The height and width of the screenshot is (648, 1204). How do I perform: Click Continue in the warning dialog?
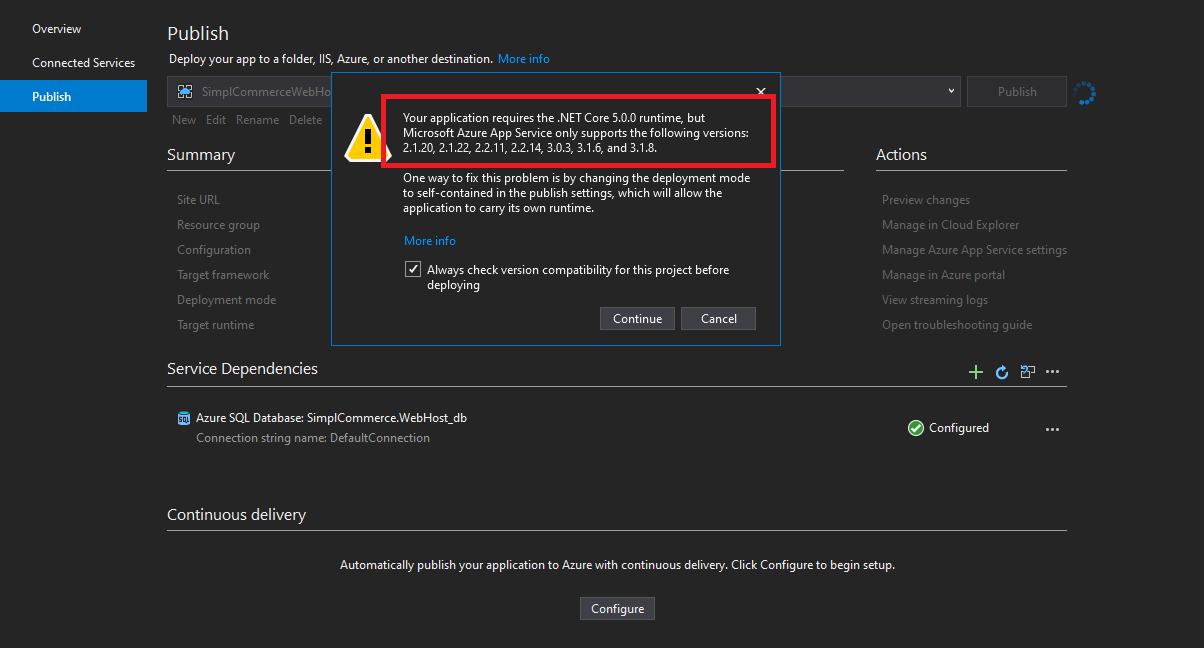[637, 318]
